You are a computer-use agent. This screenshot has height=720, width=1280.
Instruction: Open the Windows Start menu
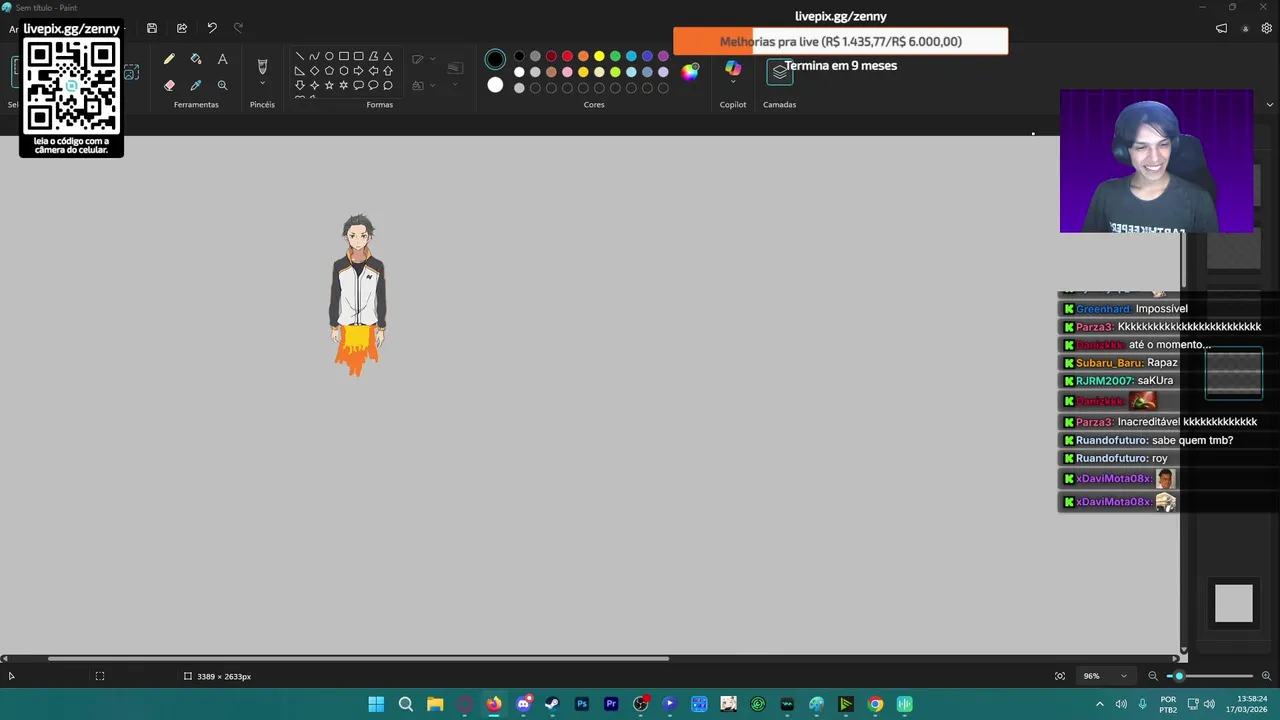[x=376, y=704]
